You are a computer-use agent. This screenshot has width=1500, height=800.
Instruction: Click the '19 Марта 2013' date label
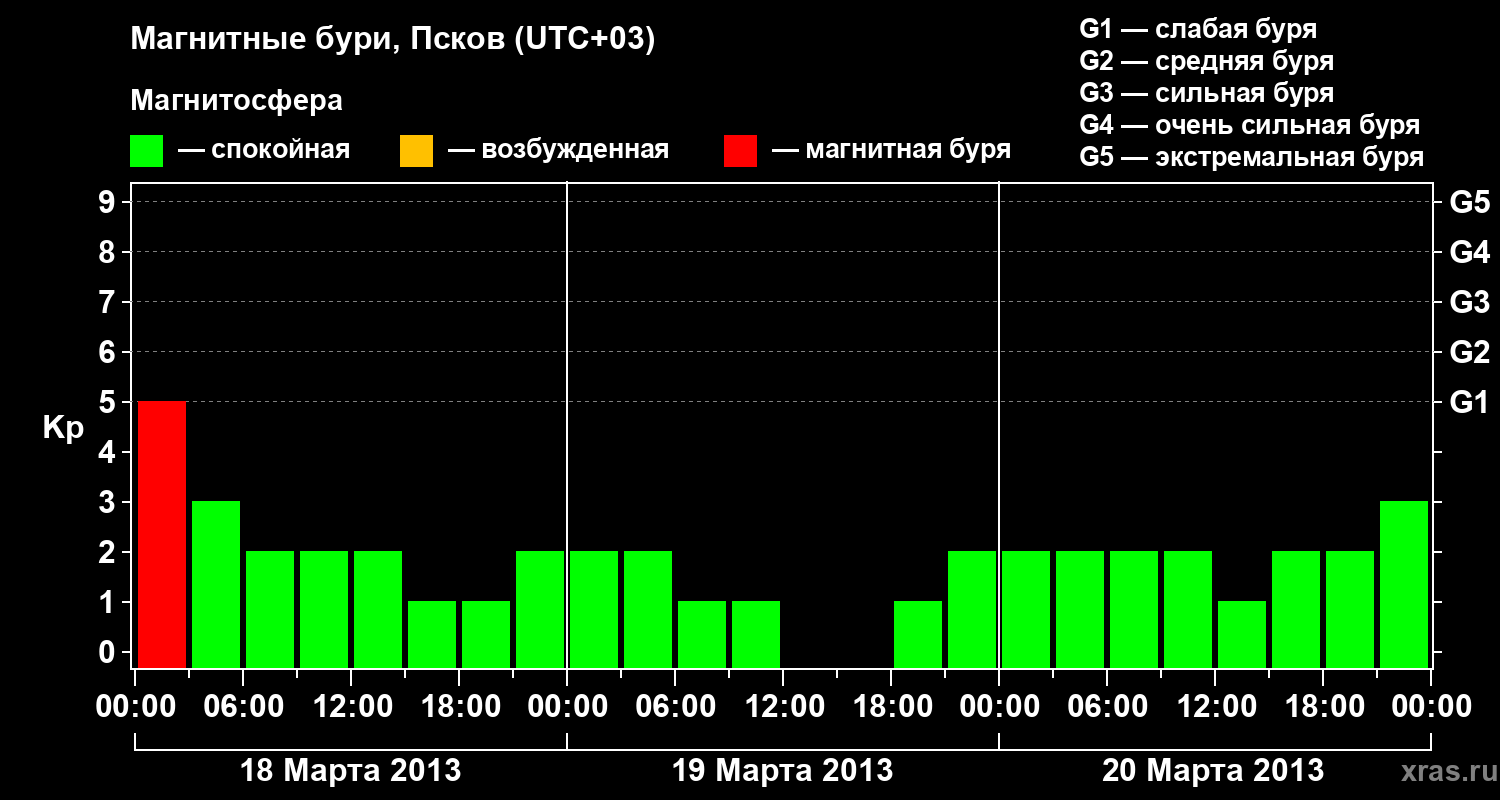click(x=783, y=771)
